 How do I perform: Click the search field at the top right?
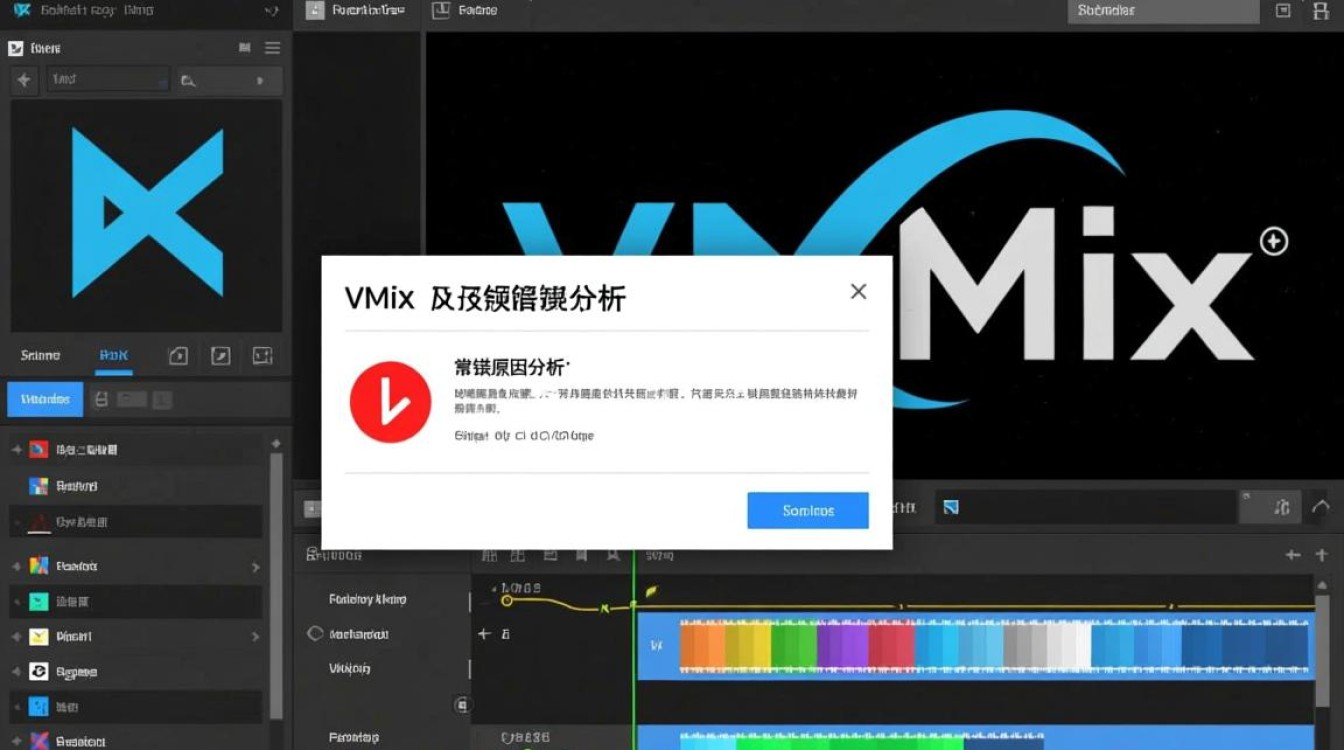(1164, 11)
